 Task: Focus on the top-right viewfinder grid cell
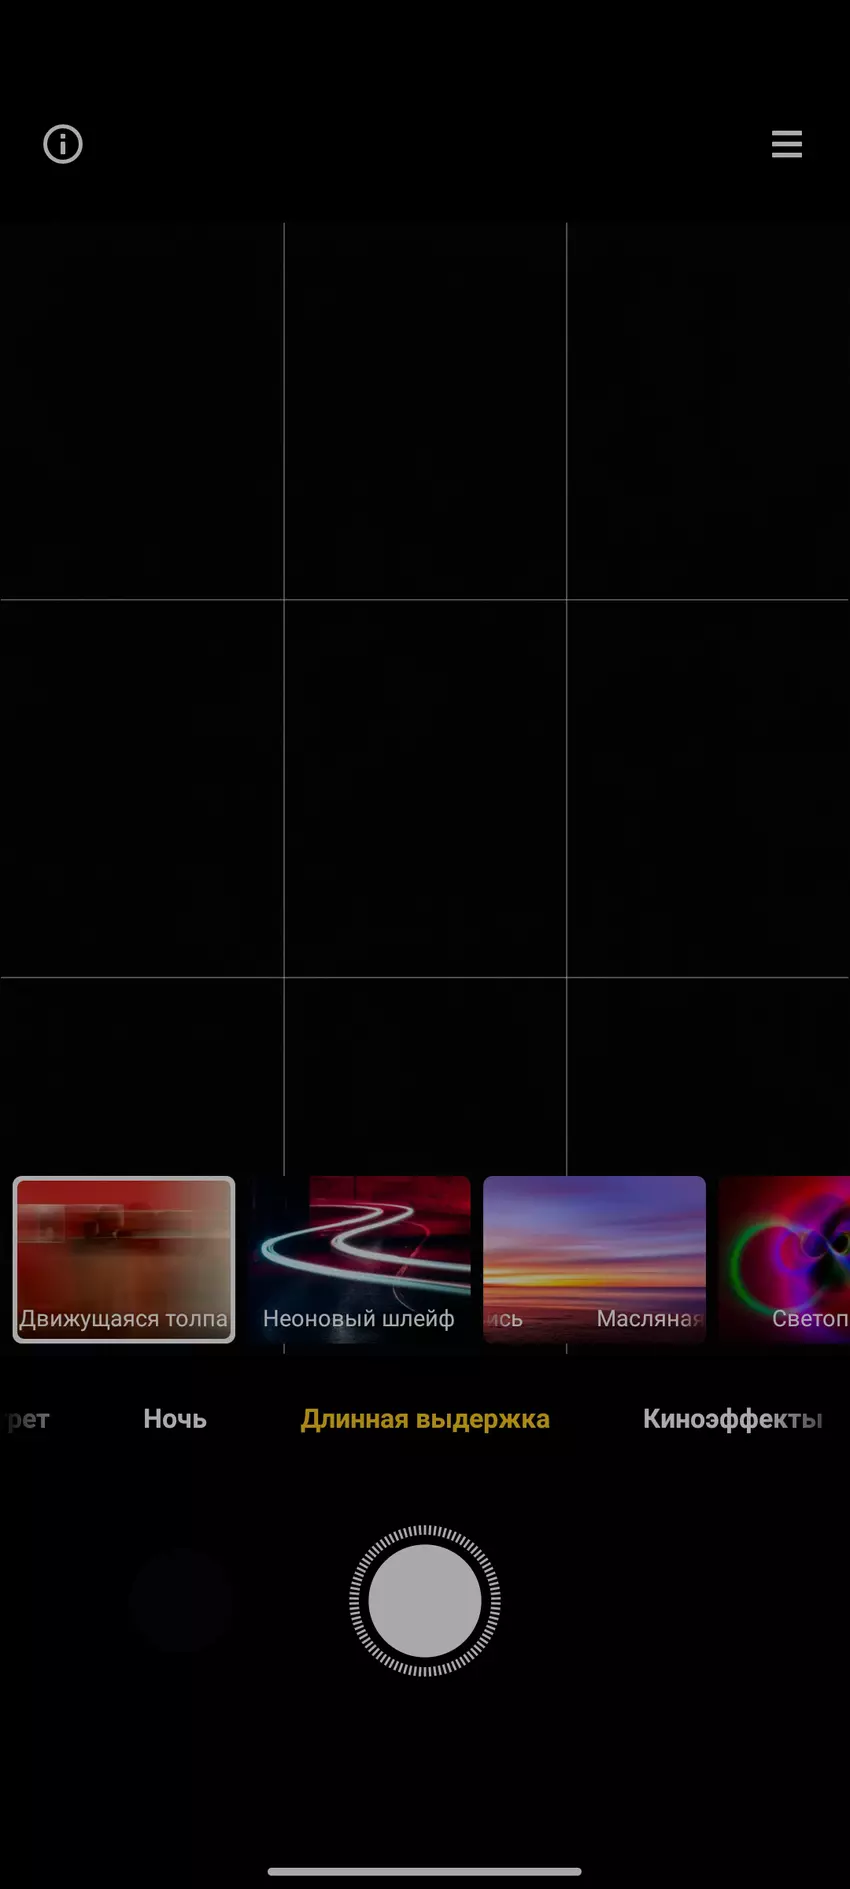pyautogui.click(x=708, y=411)
